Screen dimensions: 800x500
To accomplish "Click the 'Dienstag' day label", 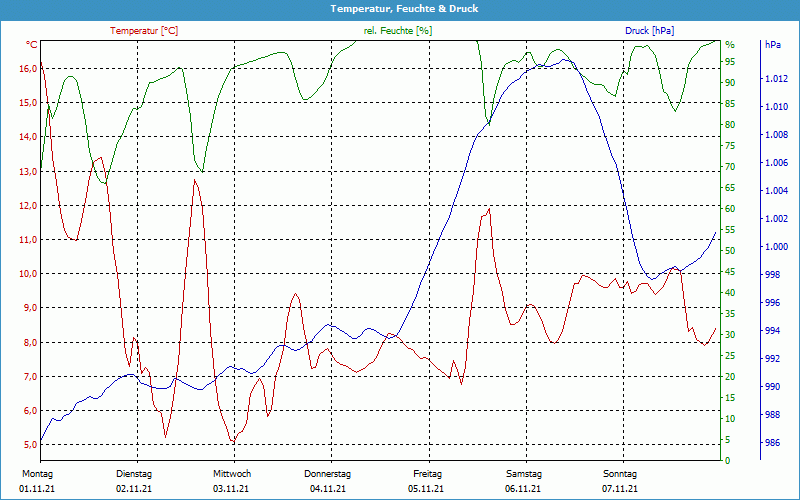I will click(x=134, y=474).
